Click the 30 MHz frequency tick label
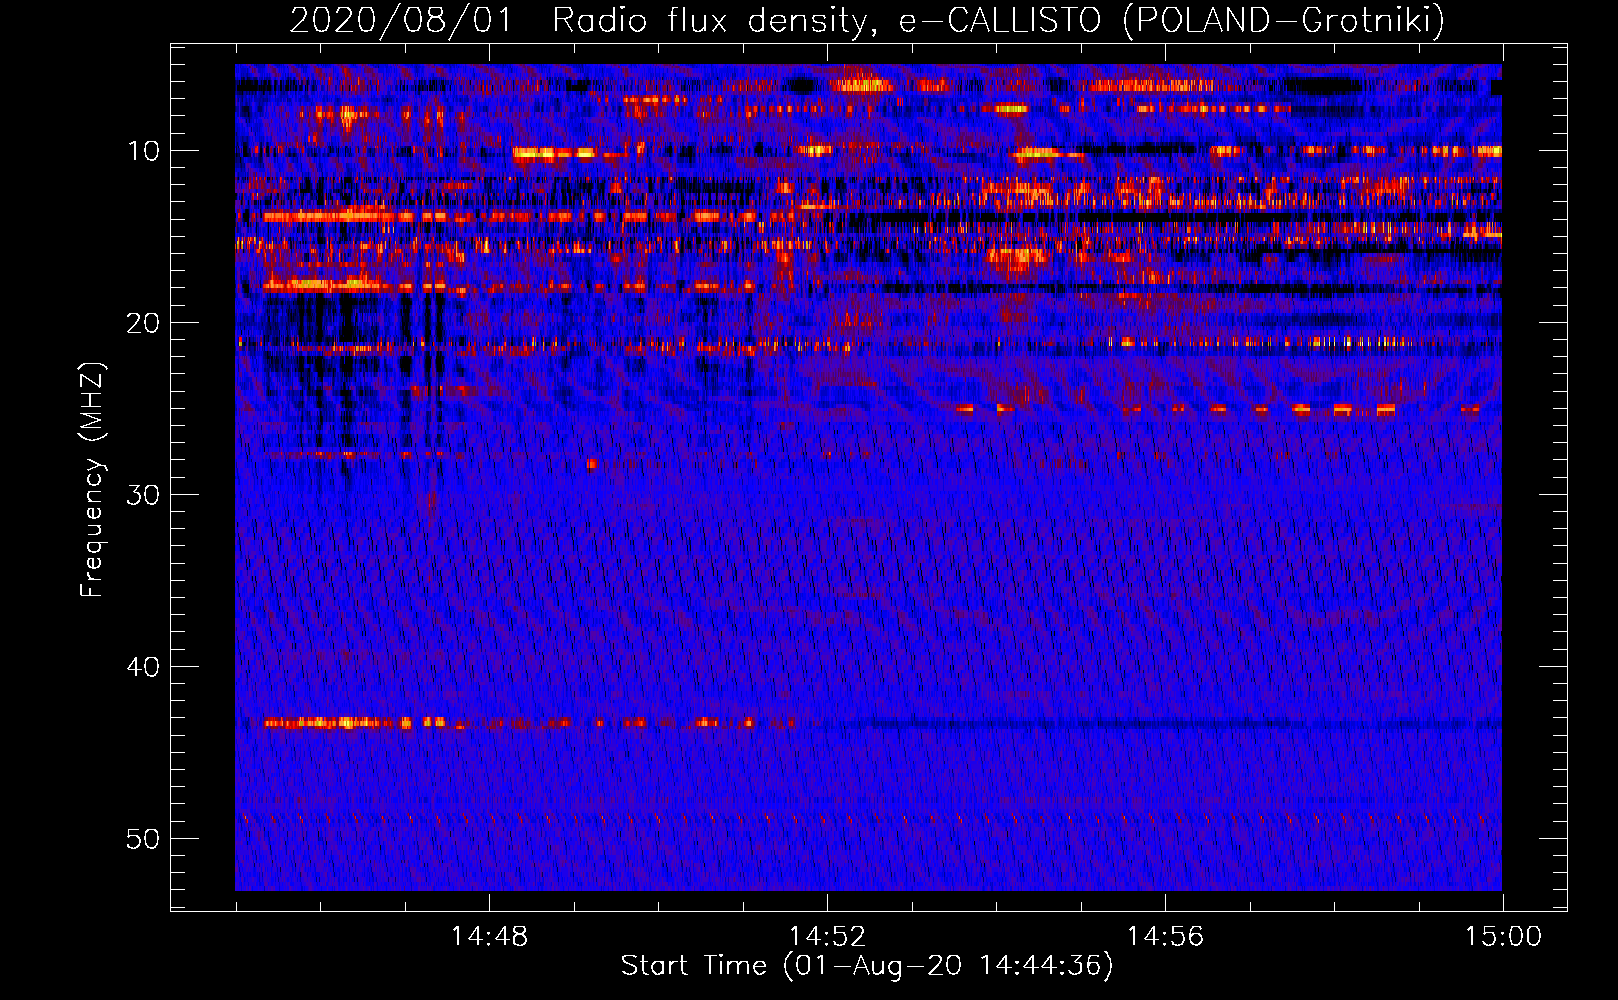The image size is (1618, 1000). pyautogui.click(x=143, y=495)
